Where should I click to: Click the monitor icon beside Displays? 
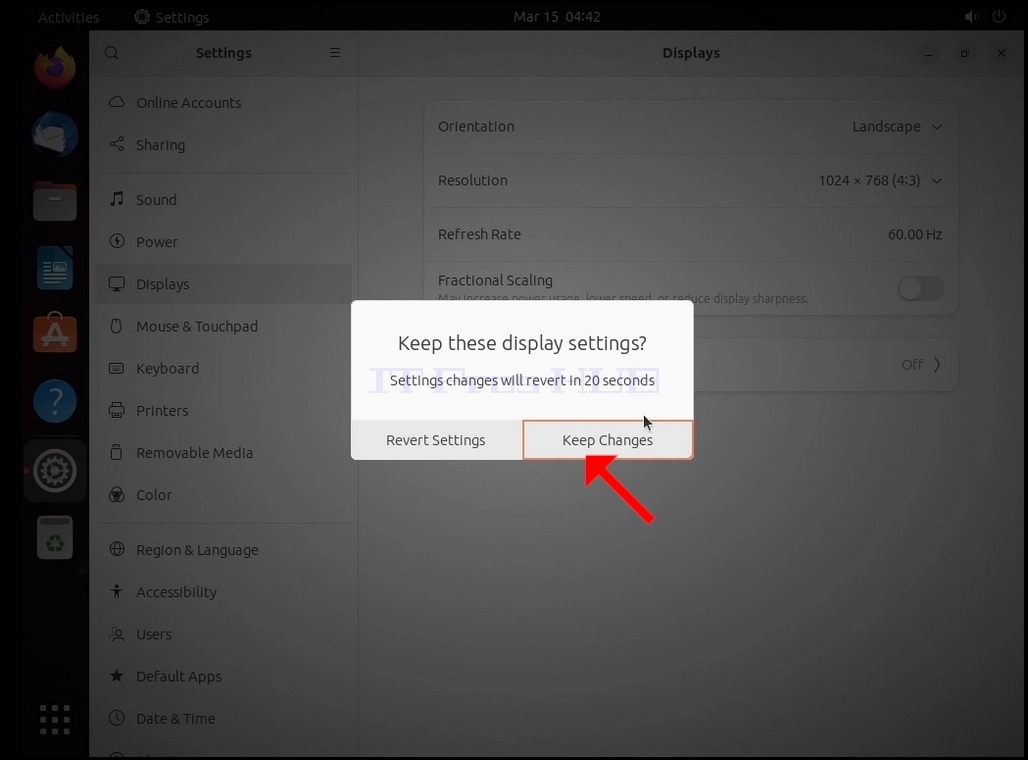click(117, 284)
